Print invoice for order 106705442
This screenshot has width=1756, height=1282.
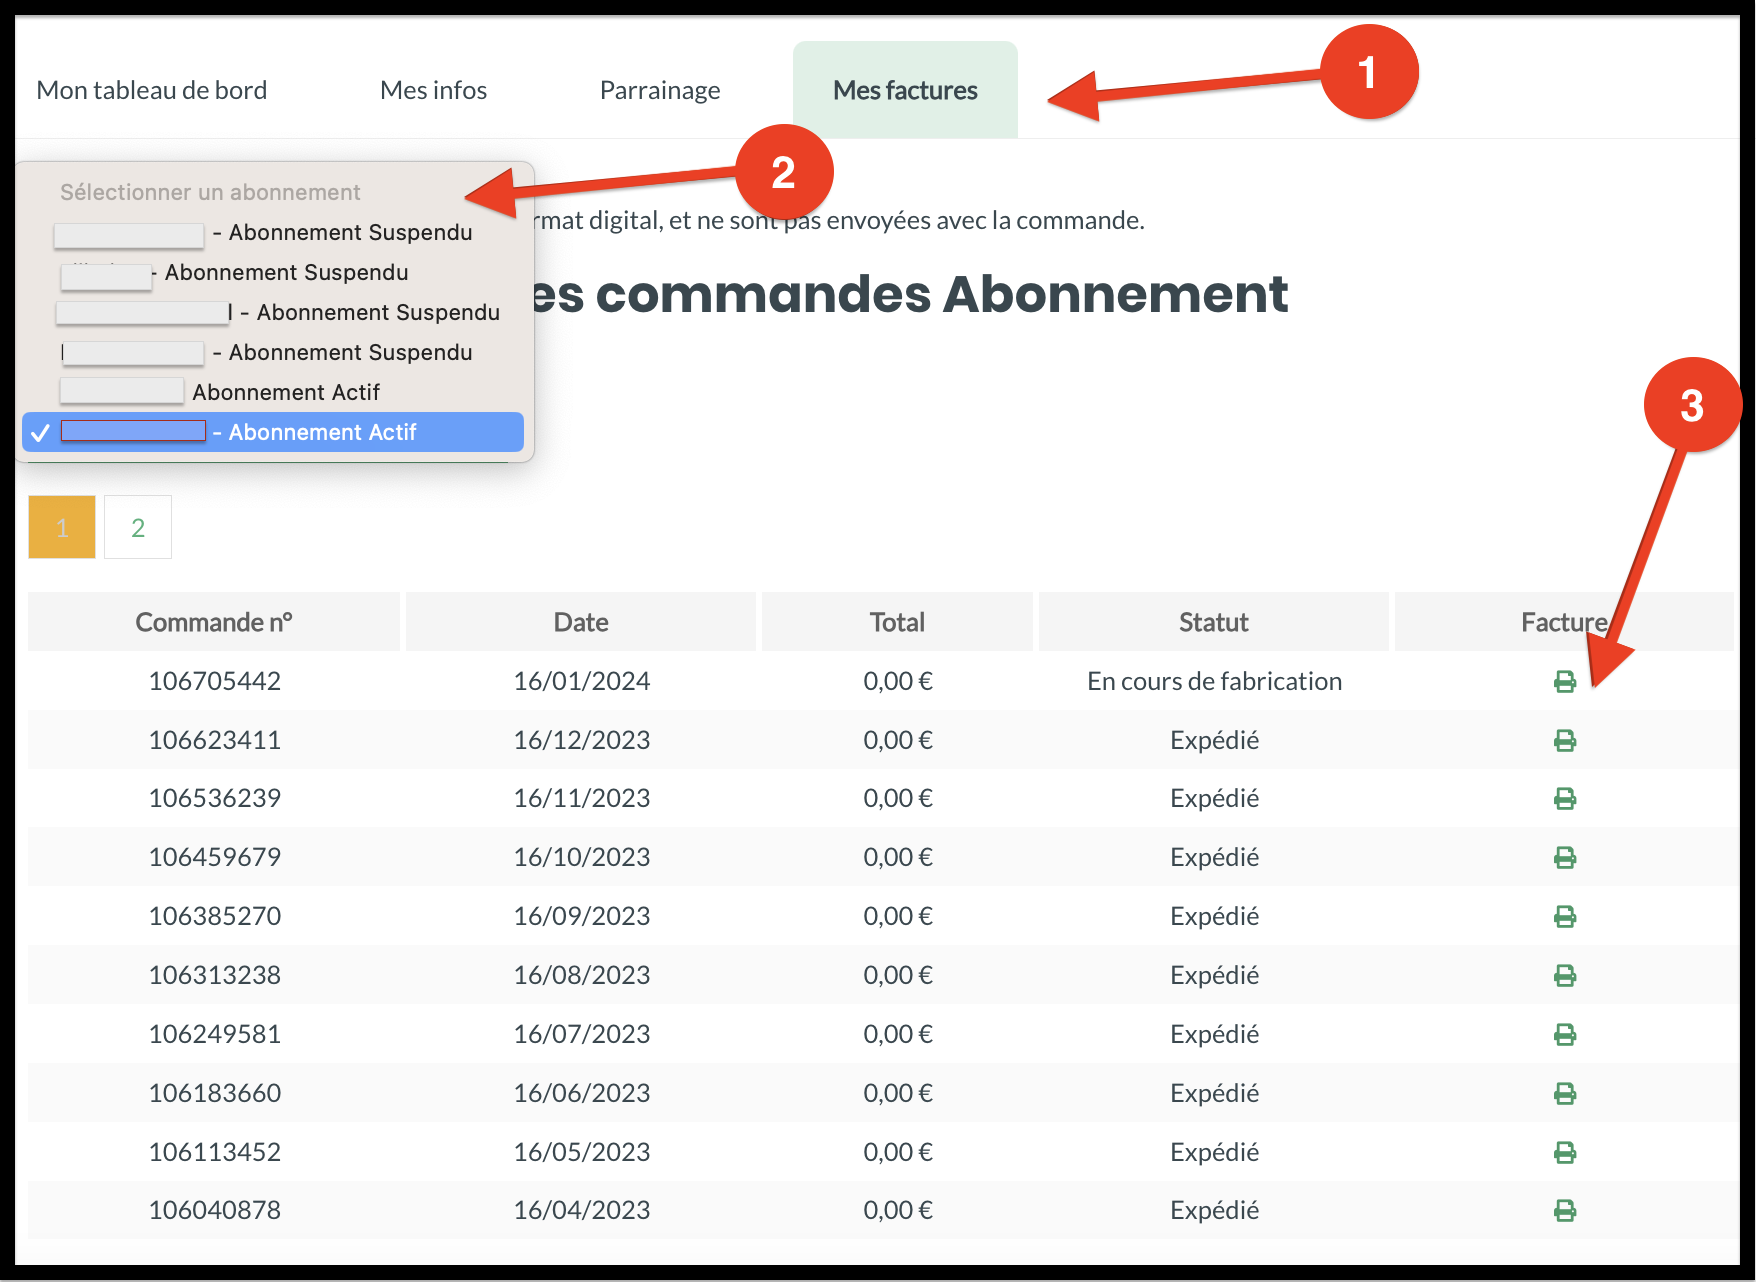click(1565, 682)
